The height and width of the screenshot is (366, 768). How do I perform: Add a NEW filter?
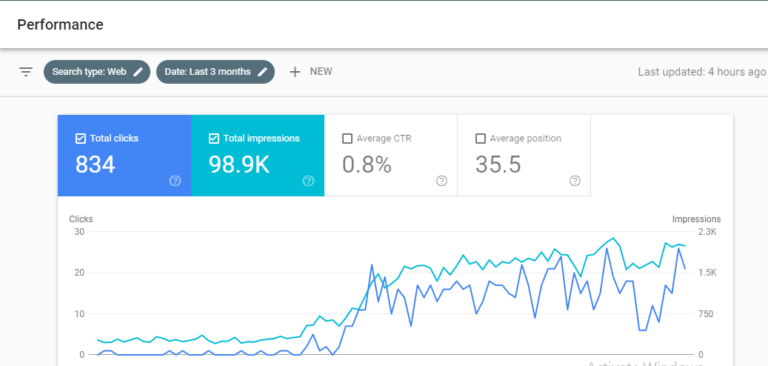pyautogui.click(x=311, y=72)
